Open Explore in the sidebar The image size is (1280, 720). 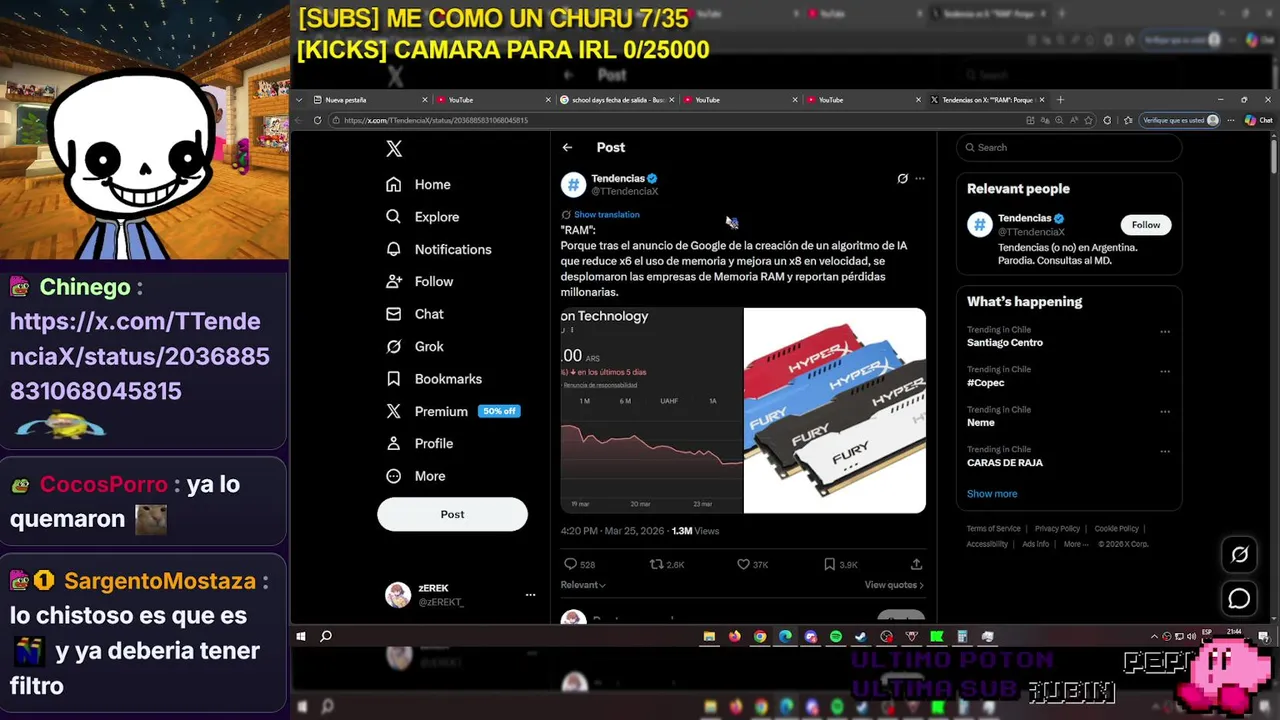(x=422, y=217)
